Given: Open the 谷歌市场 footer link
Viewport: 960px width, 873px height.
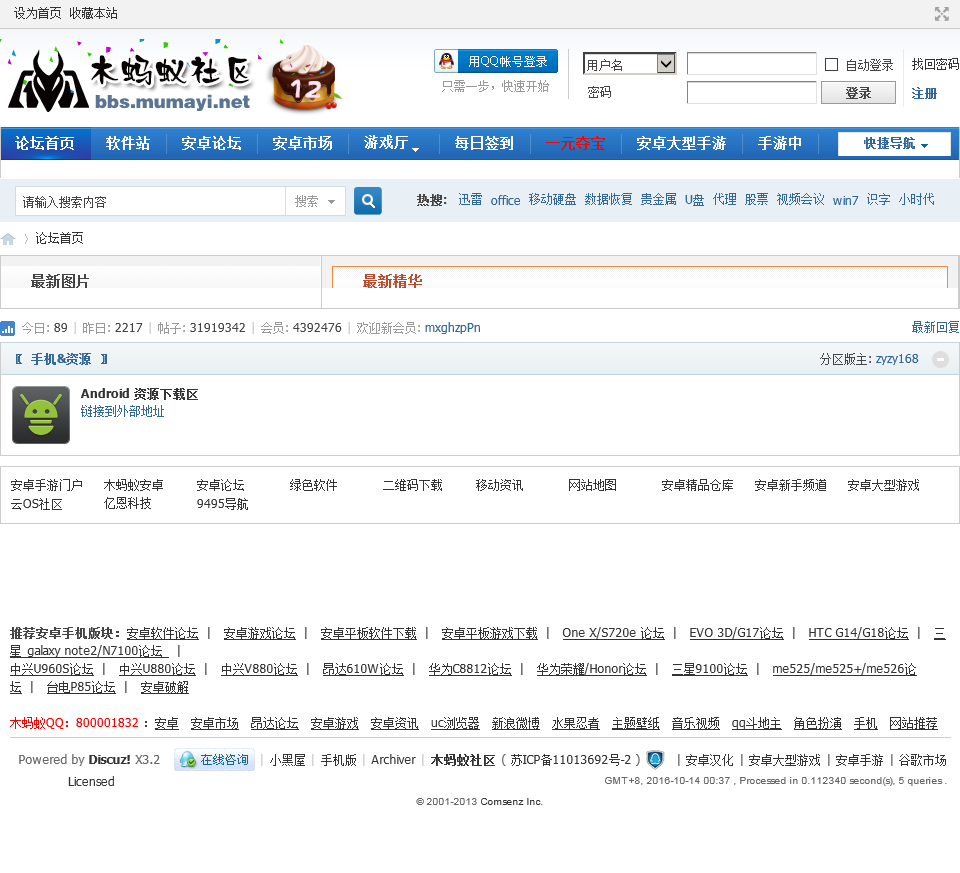Looking at the screenshot, I should click(x=922, y=760).
